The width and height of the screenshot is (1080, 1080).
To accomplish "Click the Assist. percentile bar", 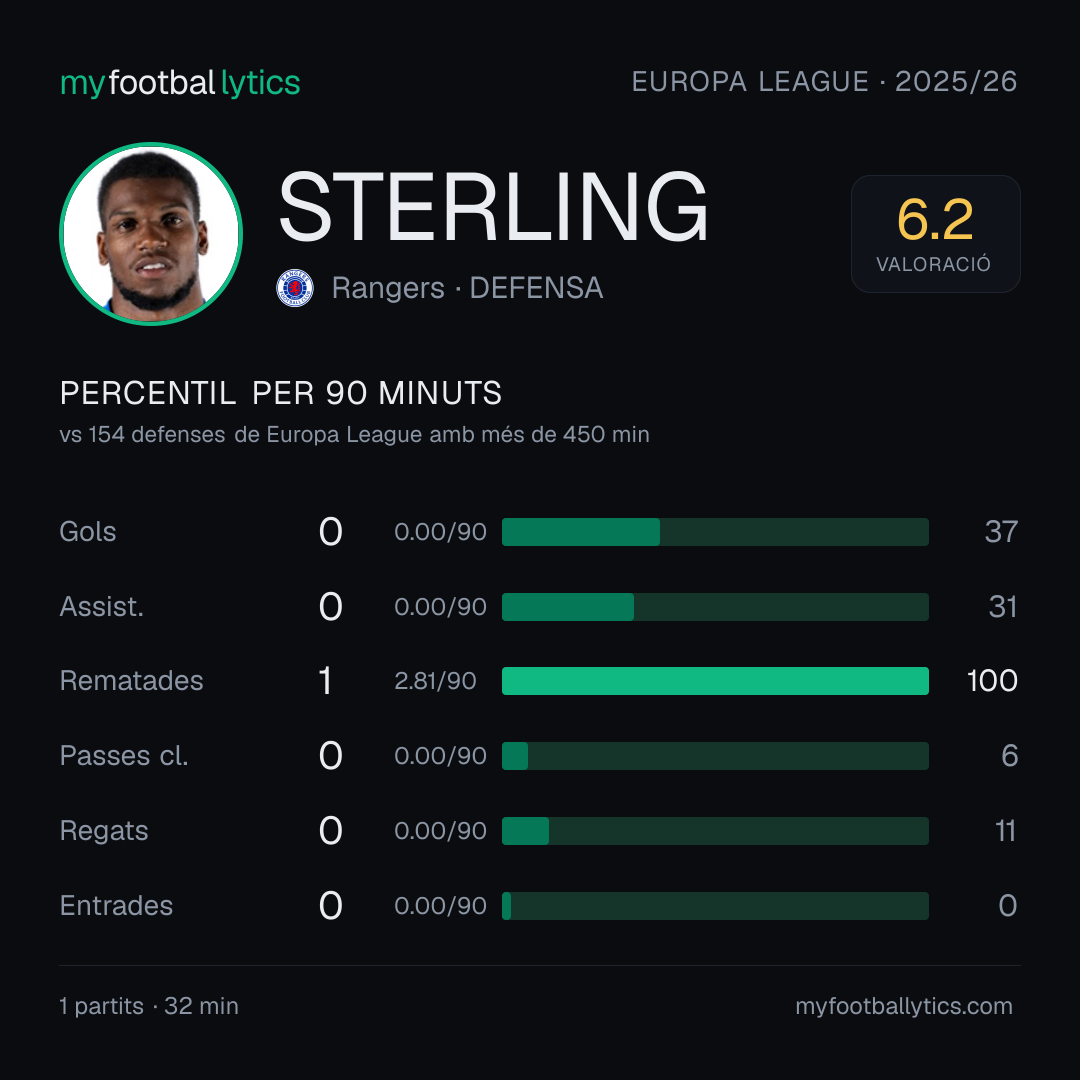I will [715, 607].
